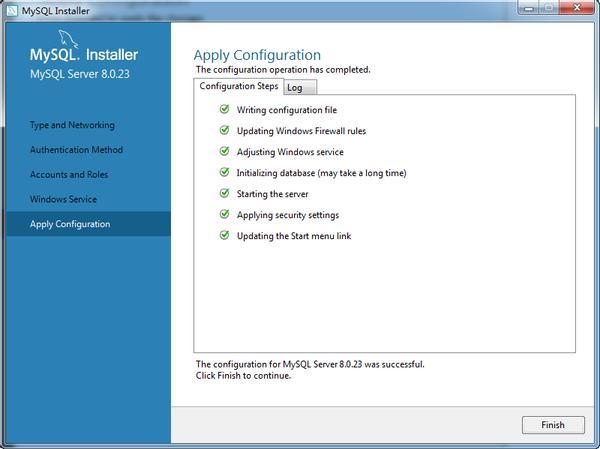Close the MySQL Installer window
This screenshot has height=449, width=600.
tap(577, 8)
